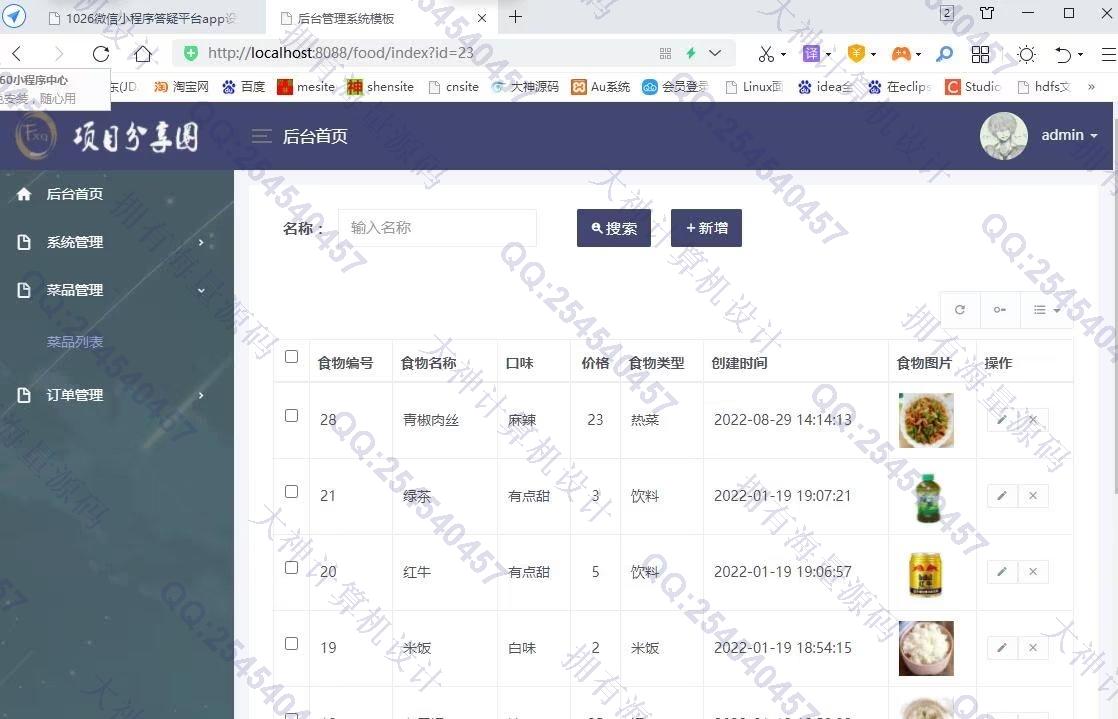Viewport: 1118px width, 719px height.
Task: Check the checkbox for row 28
Action: [291, 415]
